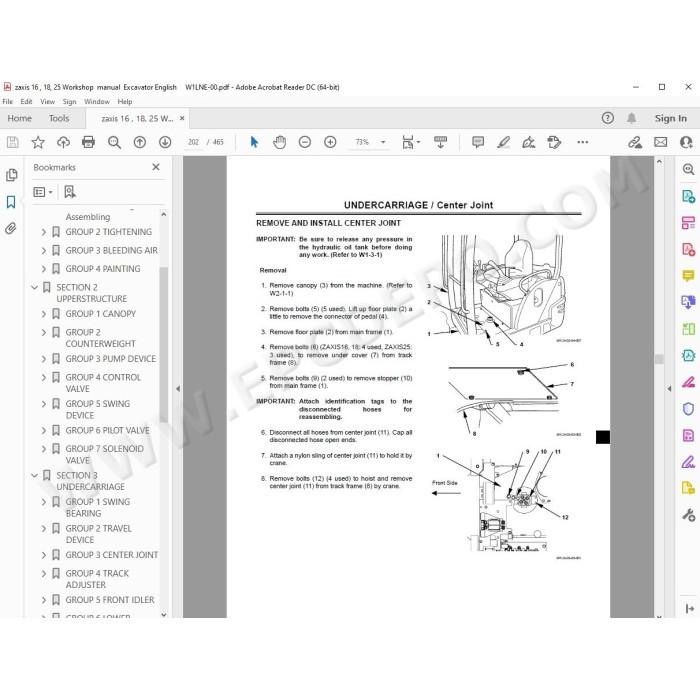Viewport: 700px width, 700px height.
Task: Select the highlighter pen tool
Action: click(504, 142)
